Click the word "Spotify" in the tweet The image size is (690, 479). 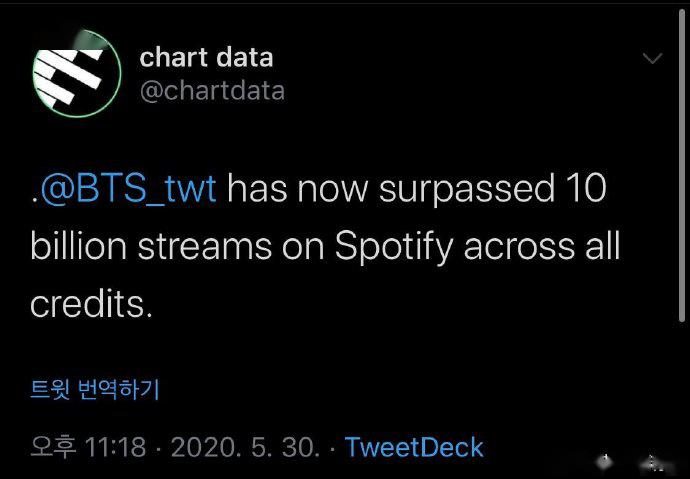[387, 247]
